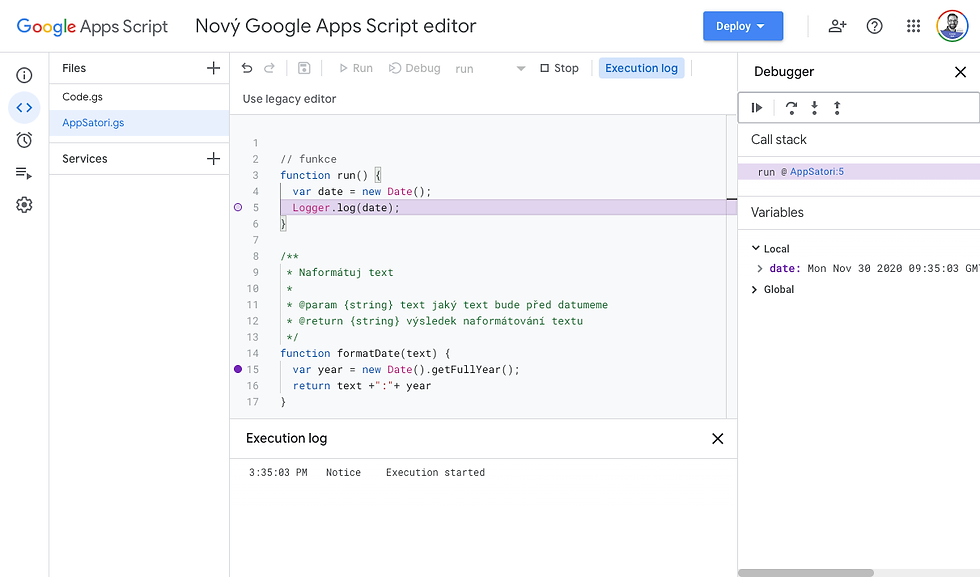This screenshot has width=980, height=577.
Task: Click the Run button
Action: click(x=356, y=68)
